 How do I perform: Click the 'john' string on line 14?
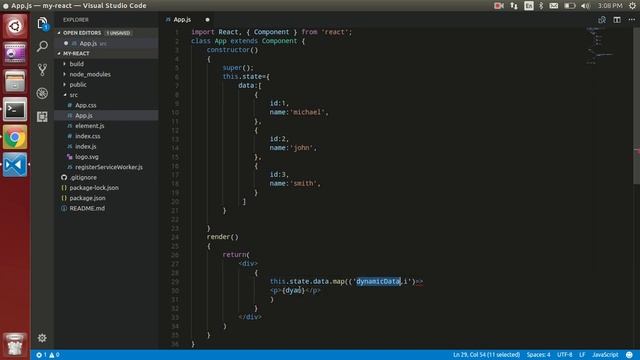(x=303, y=148)
